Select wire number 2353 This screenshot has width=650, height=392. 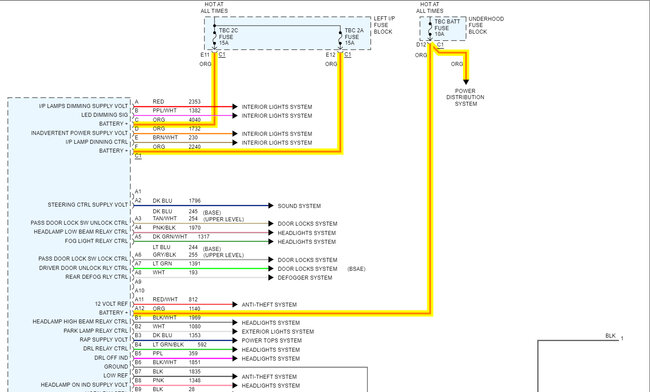[x=194, y=102]
